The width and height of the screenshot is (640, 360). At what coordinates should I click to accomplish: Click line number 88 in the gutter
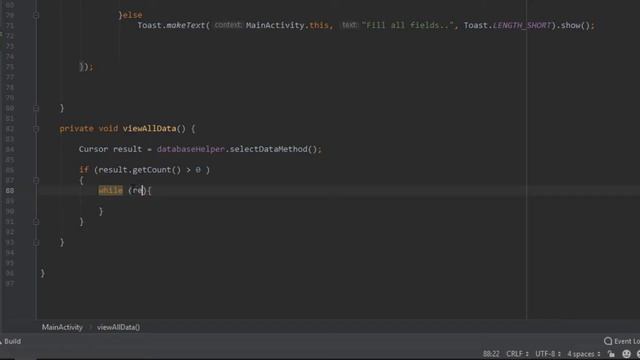tap(10, 191)
